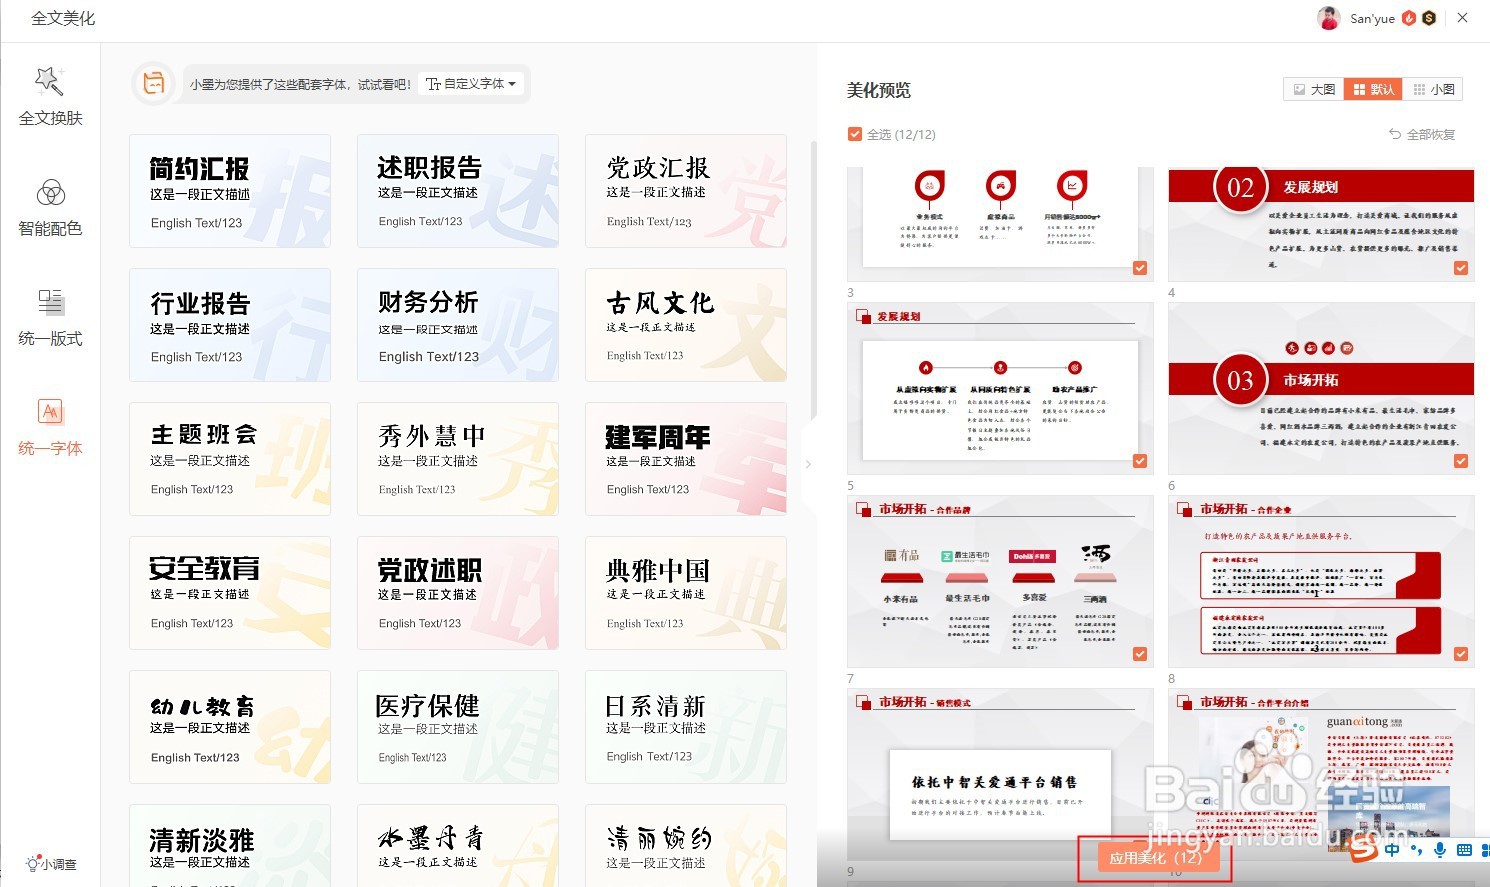Choose the 医疗保健 font scheme

(458, 727)
